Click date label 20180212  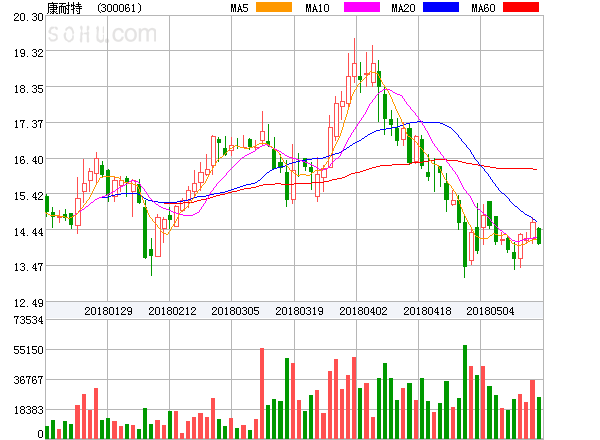pyautogui.click(x=172, y=311)
